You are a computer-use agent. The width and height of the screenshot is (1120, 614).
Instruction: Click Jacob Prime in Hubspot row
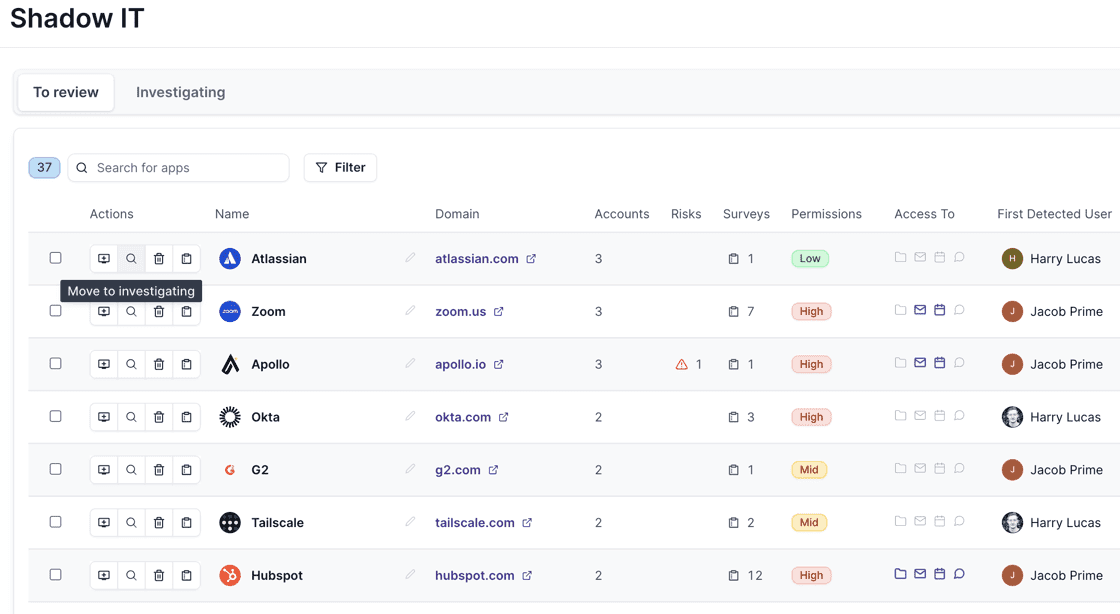pos(1066,575)
